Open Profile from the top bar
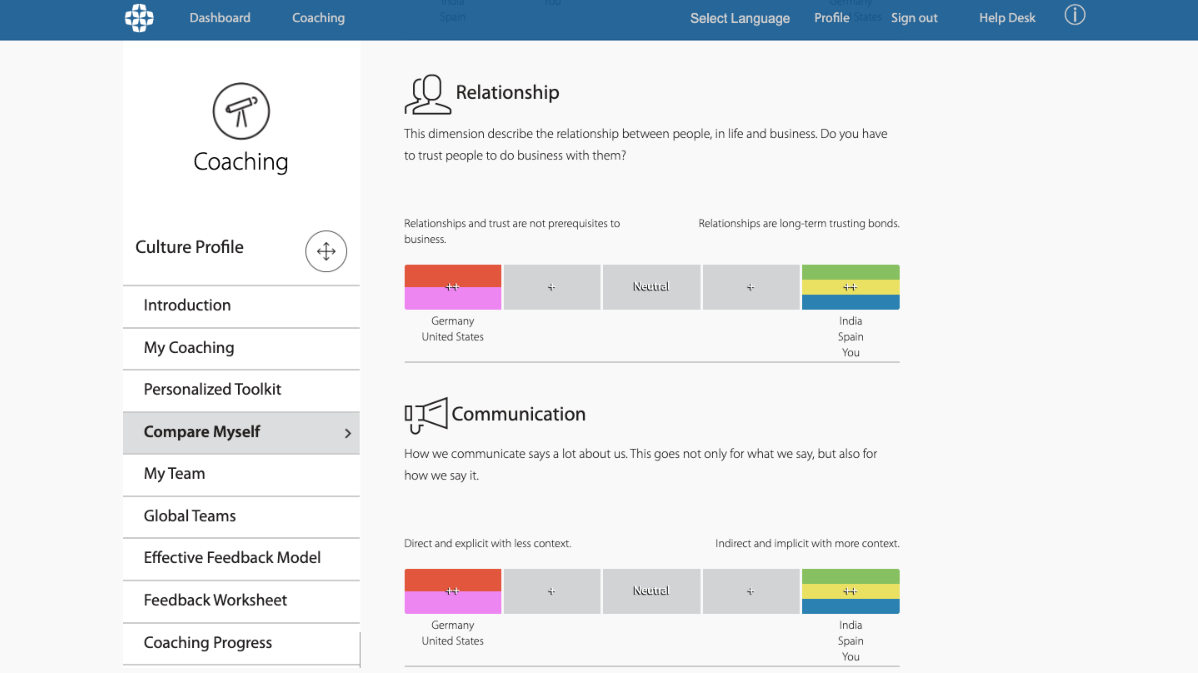Viewport: 1198px width, 673px height. (x=831, y=18)
